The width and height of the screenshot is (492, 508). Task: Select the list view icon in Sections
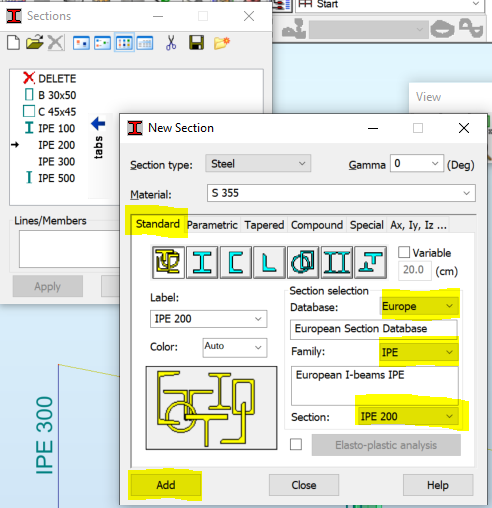[x=124, y=43]
